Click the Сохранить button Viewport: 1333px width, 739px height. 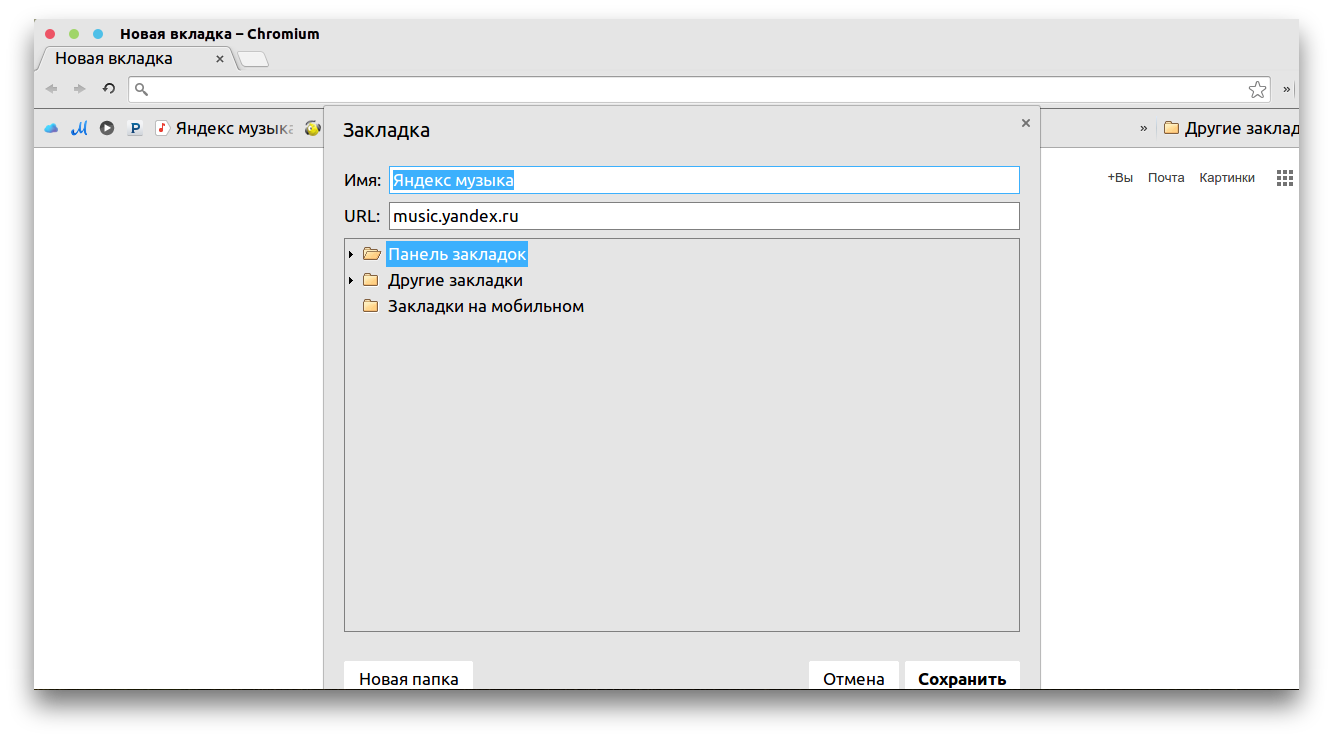click(x=962, y=675)
